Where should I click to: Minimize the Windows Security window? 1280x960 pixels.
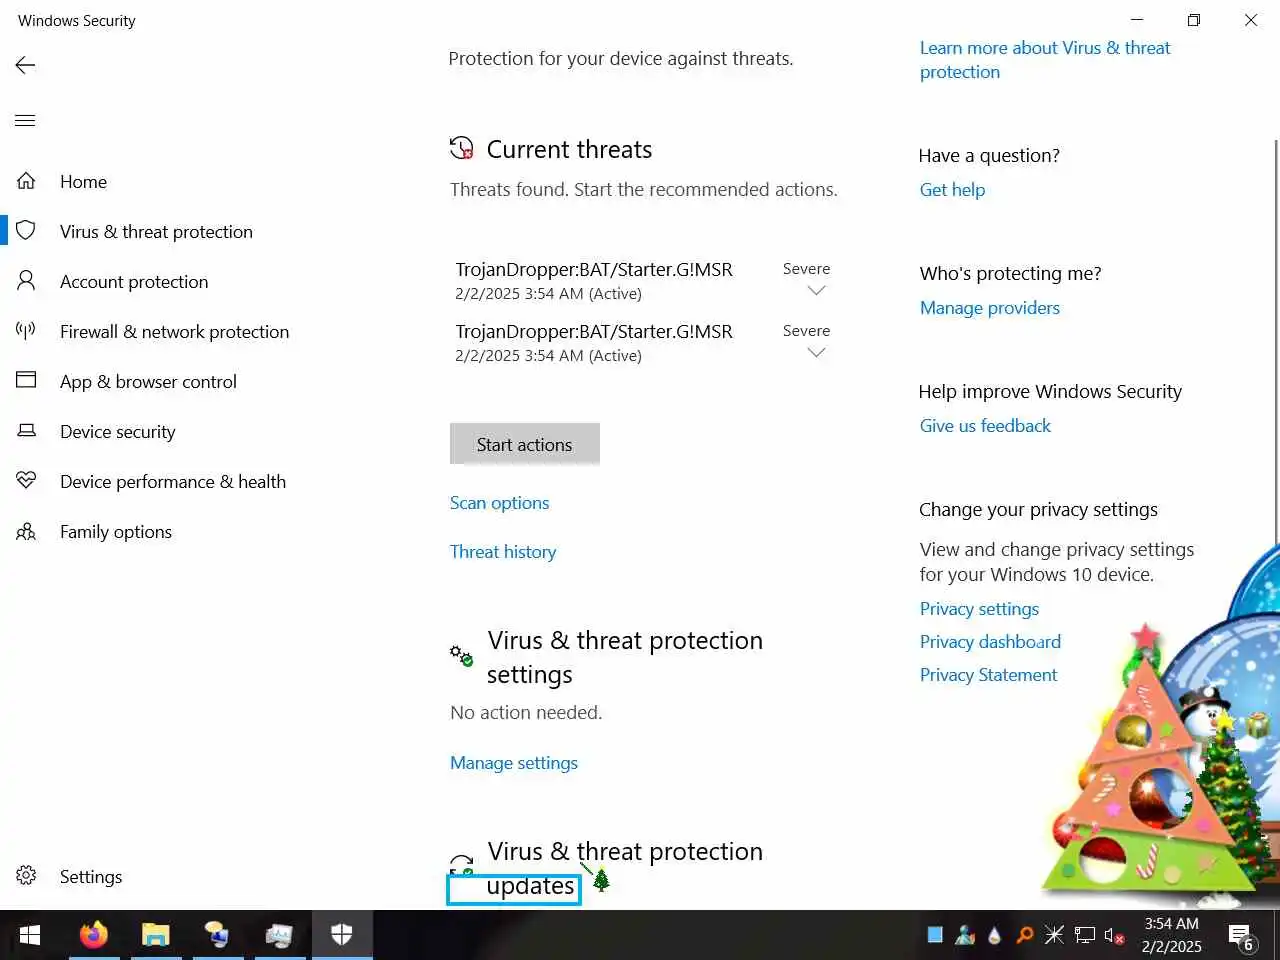pos(1137,20)
